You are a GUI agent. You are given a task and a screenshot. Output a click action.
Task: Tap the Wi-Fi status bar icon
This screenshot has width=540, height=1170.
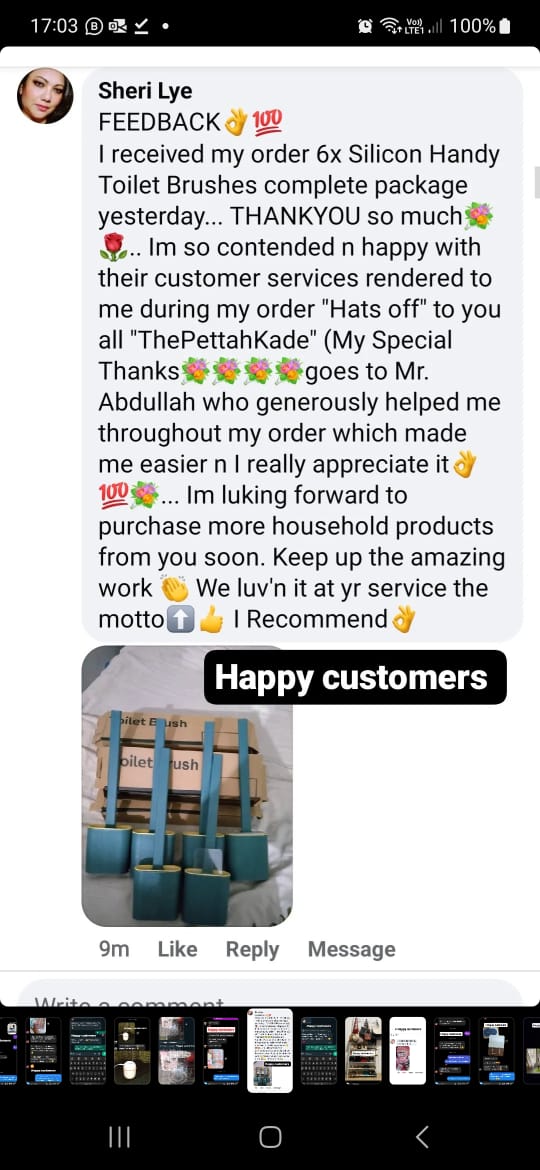pyautogui.click(x=391, y=26)
